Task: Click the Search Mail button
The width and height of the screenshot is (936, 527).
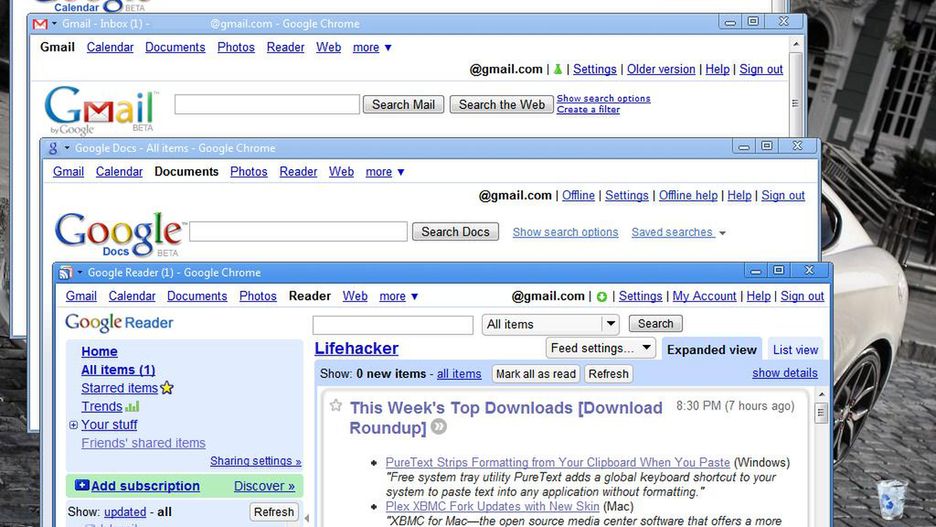Action: [404, 104]
